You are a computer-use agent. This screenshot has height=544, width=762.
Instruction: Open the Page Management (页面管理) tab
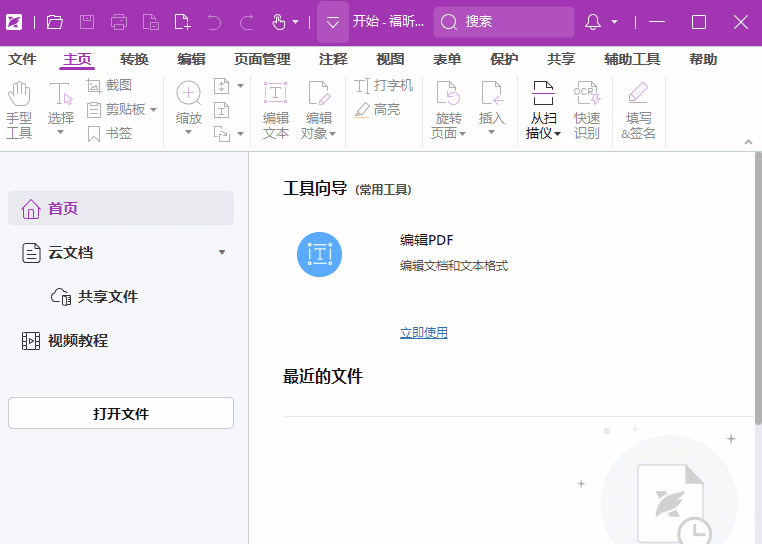click(262, 60)
